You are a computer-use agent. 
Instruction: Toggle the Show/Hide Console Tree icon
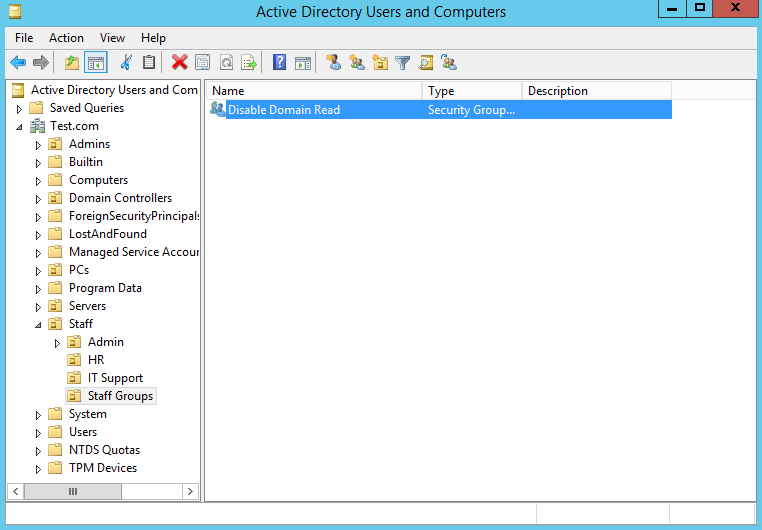click(96, 62)
